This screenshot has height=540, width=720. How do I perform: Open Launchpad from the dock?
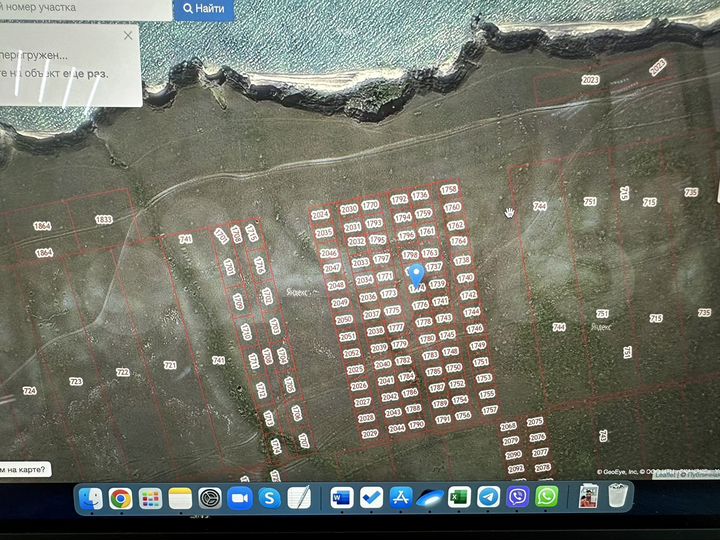tap(150, 498)
